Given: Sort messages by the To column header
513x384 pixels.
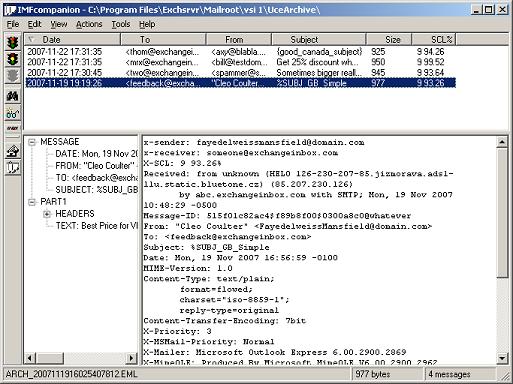Looking at the screenshot, I should point(163,39).
